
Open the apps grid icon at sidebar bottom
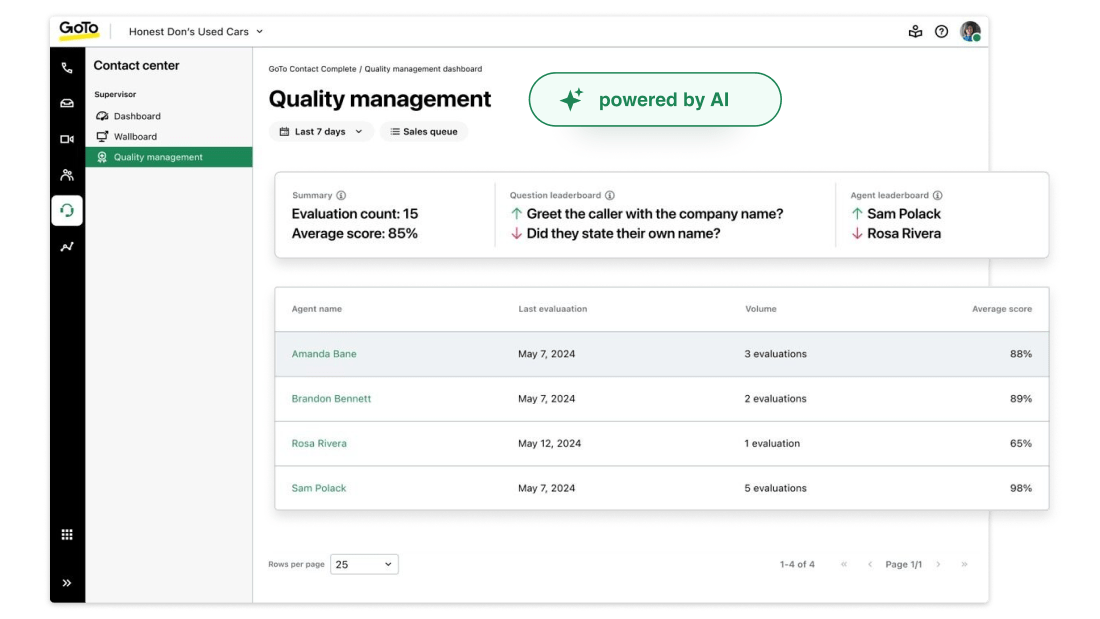(66, 534)
